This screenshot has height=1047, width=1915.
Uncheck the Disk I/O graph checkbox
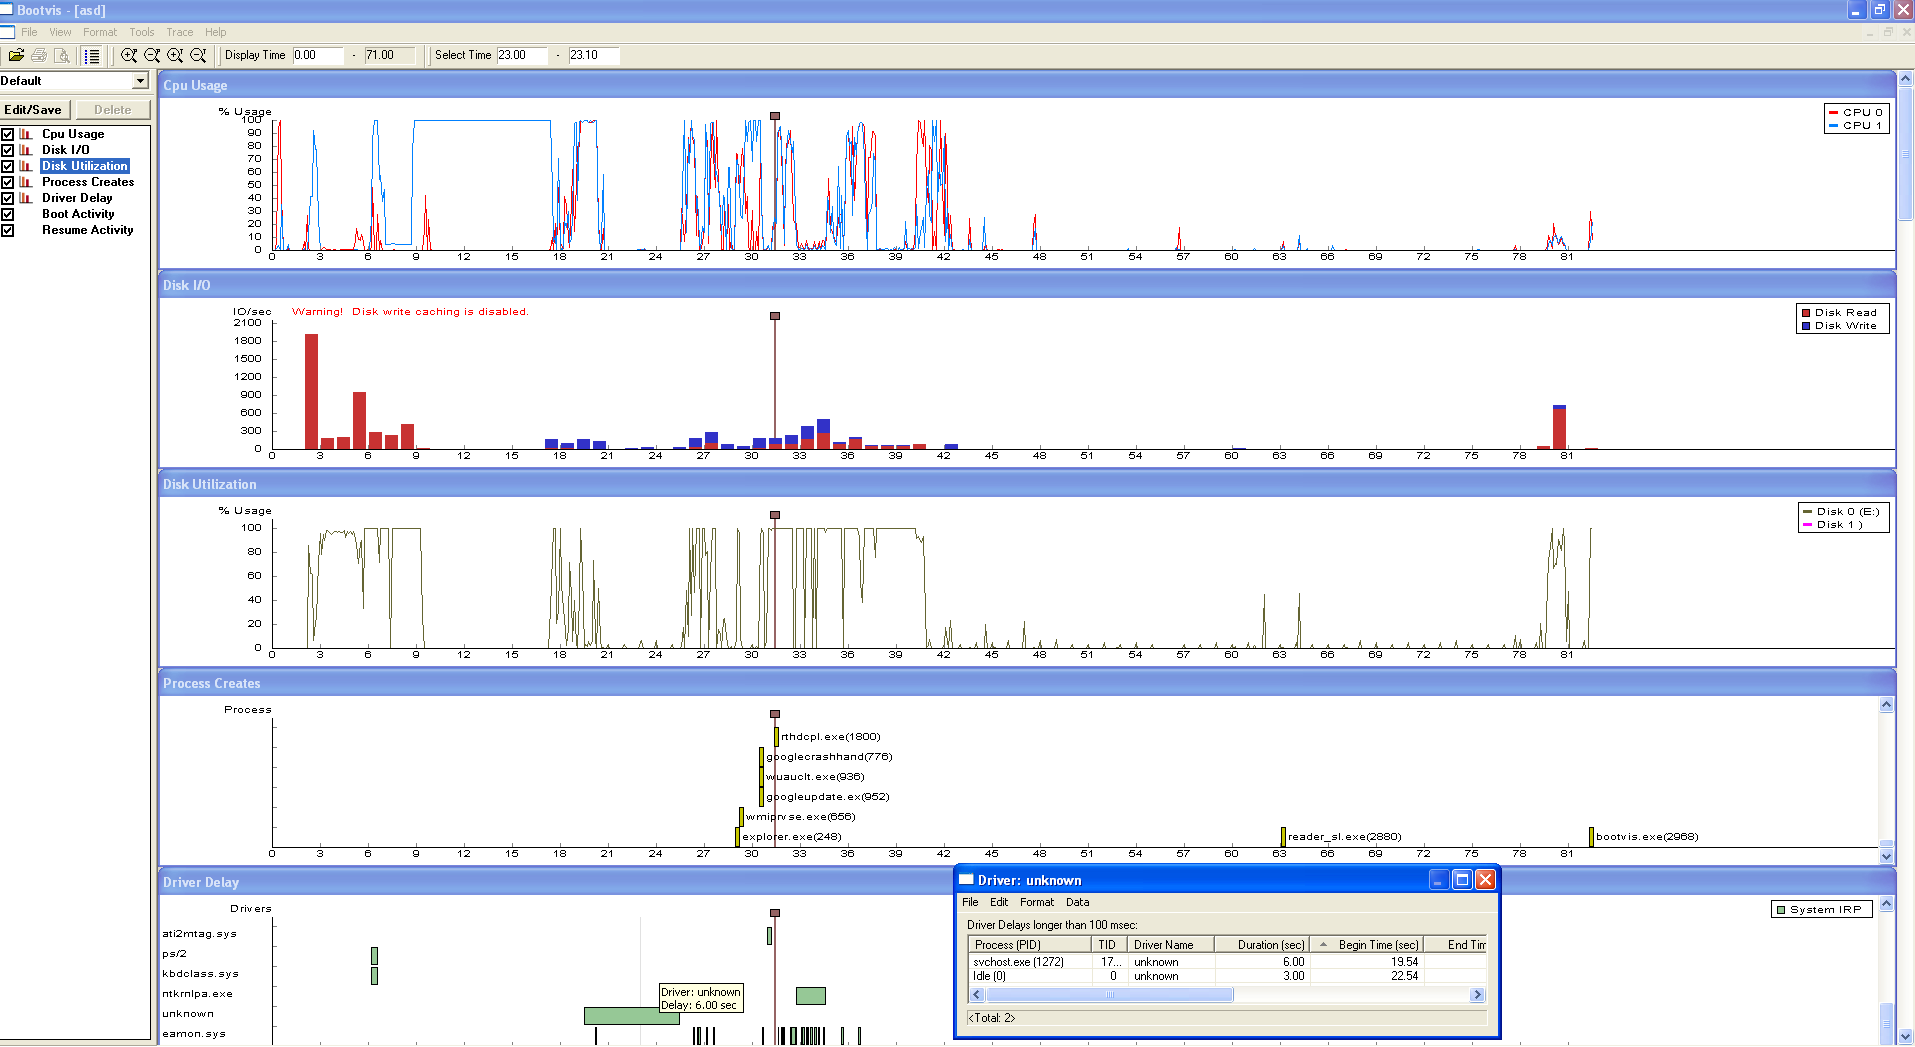click(8, 150)
